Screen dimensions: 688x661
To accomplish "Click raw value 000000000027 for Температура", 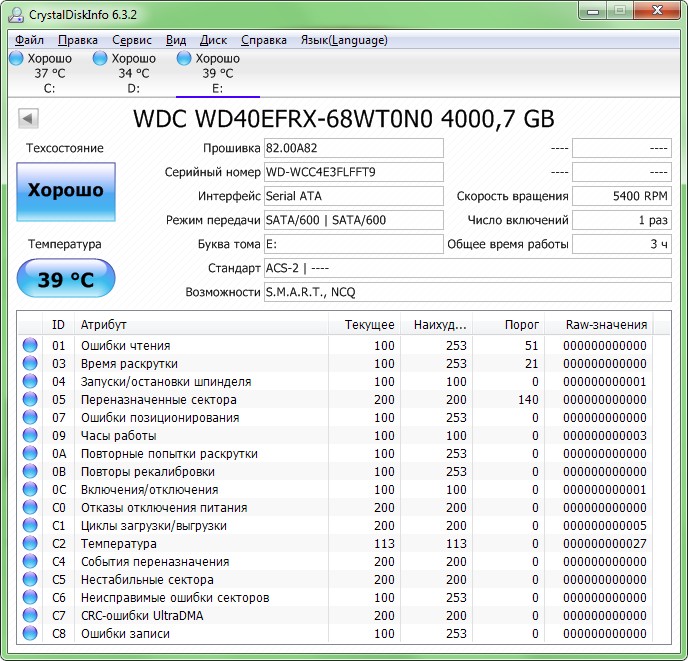I will (x=605, y=544).
